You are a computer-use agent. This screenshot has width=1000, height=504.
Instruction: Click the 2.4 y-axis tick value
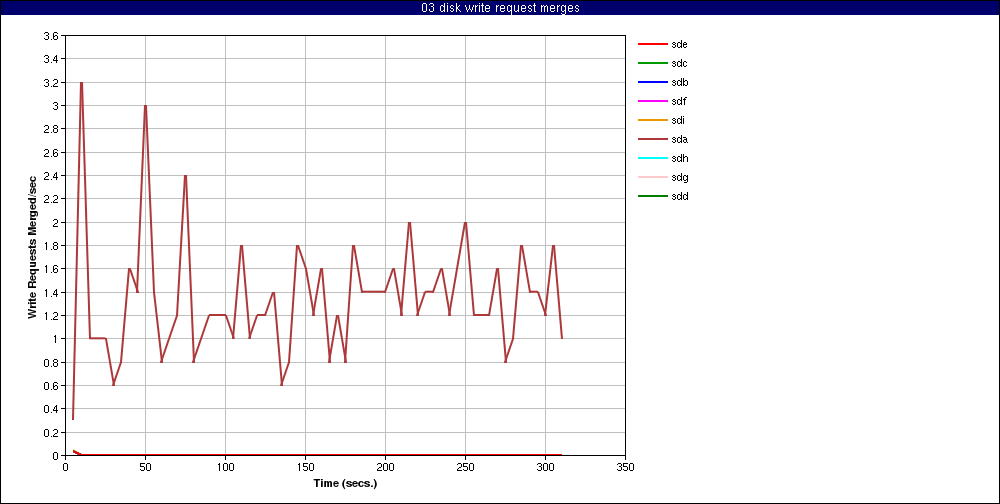tap(52, 175)
